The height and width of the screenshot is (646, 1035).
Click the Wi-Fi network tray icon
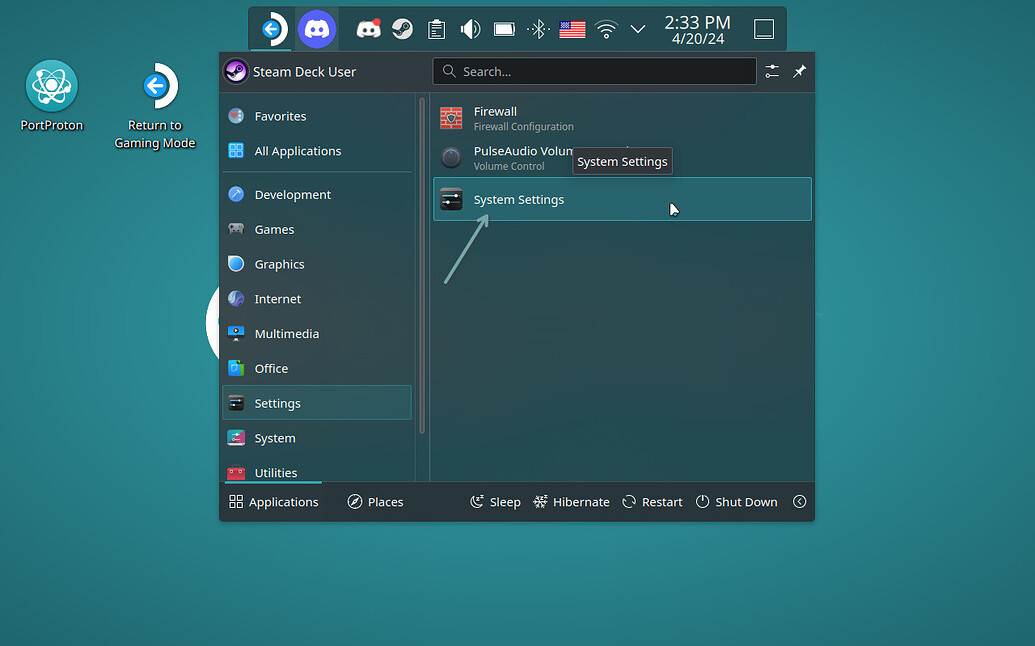coord(605,29)
